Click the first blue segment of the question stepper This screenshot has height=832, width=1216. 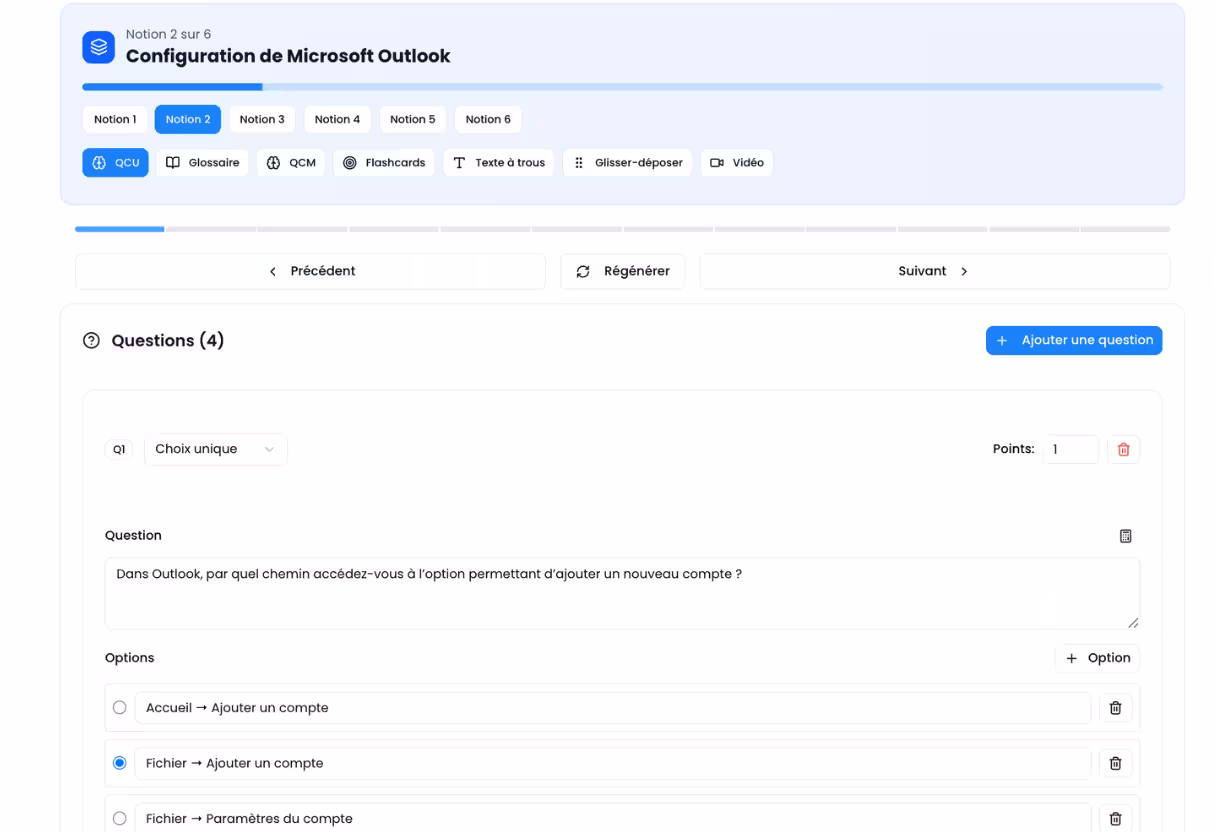(x=120, y=230)
